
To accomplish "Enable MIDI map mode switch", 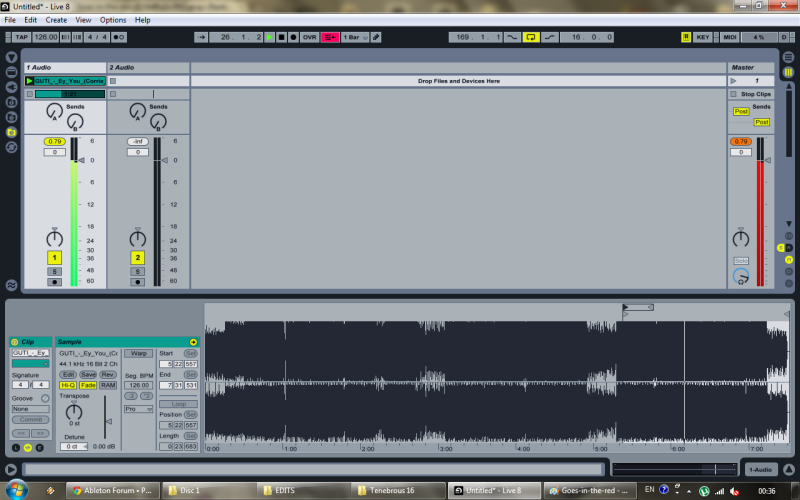I will (730, 37).
